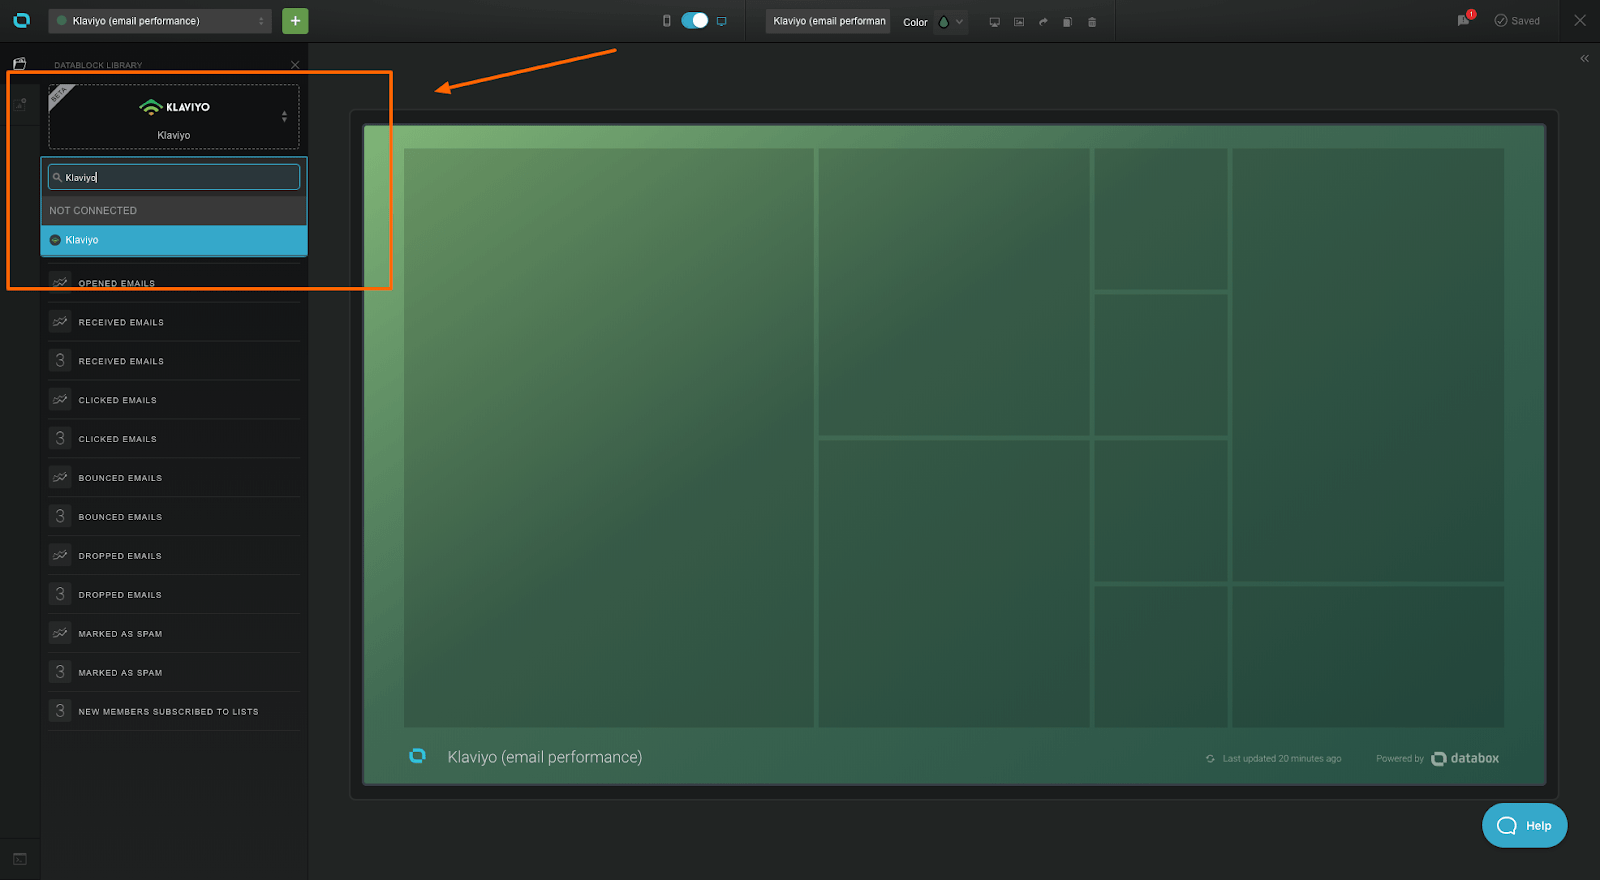Select the Received Emails line chart datablock
Image resolution: width=1600 pixels, height=880 pixels.
[174, 322]
